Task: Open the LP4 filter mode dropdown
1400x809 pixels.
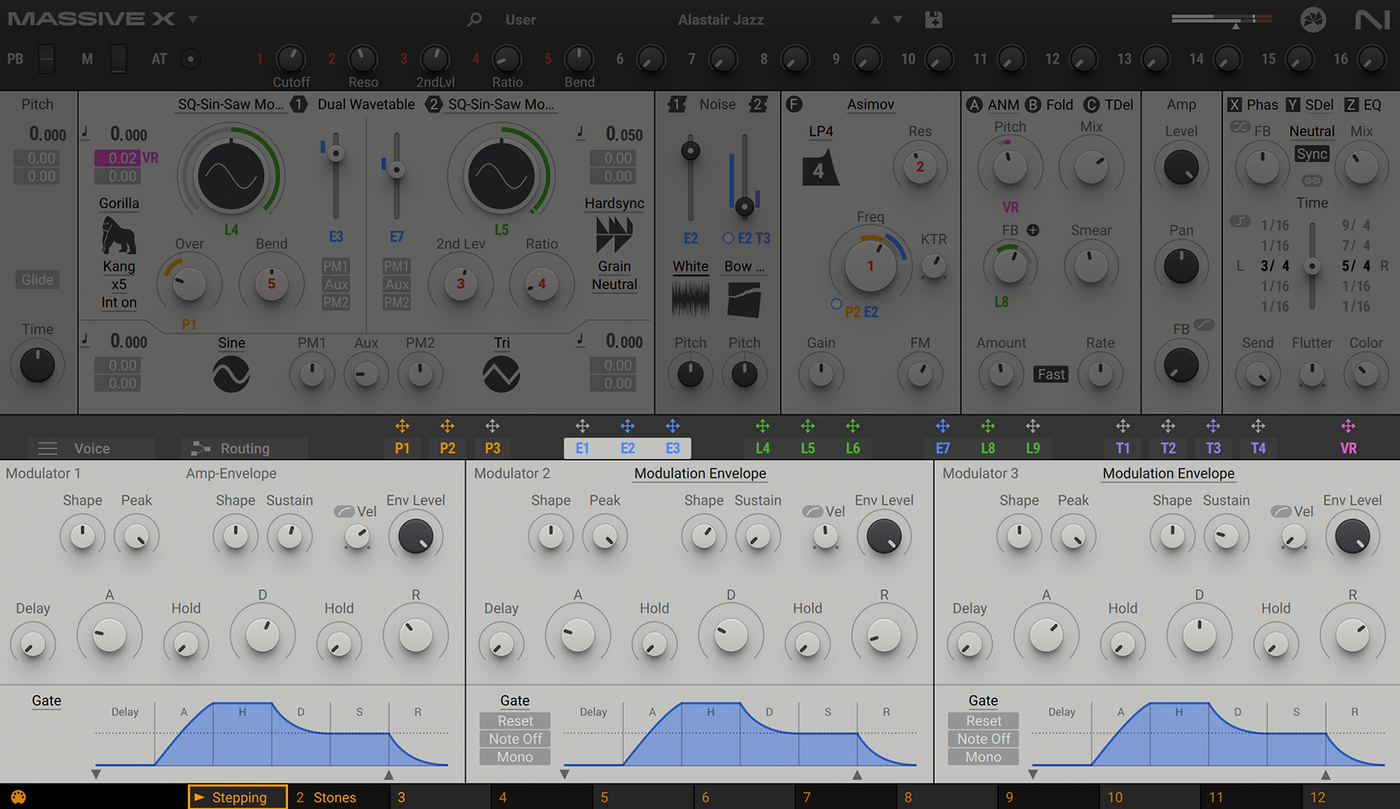Action: (x=820, y=131)
